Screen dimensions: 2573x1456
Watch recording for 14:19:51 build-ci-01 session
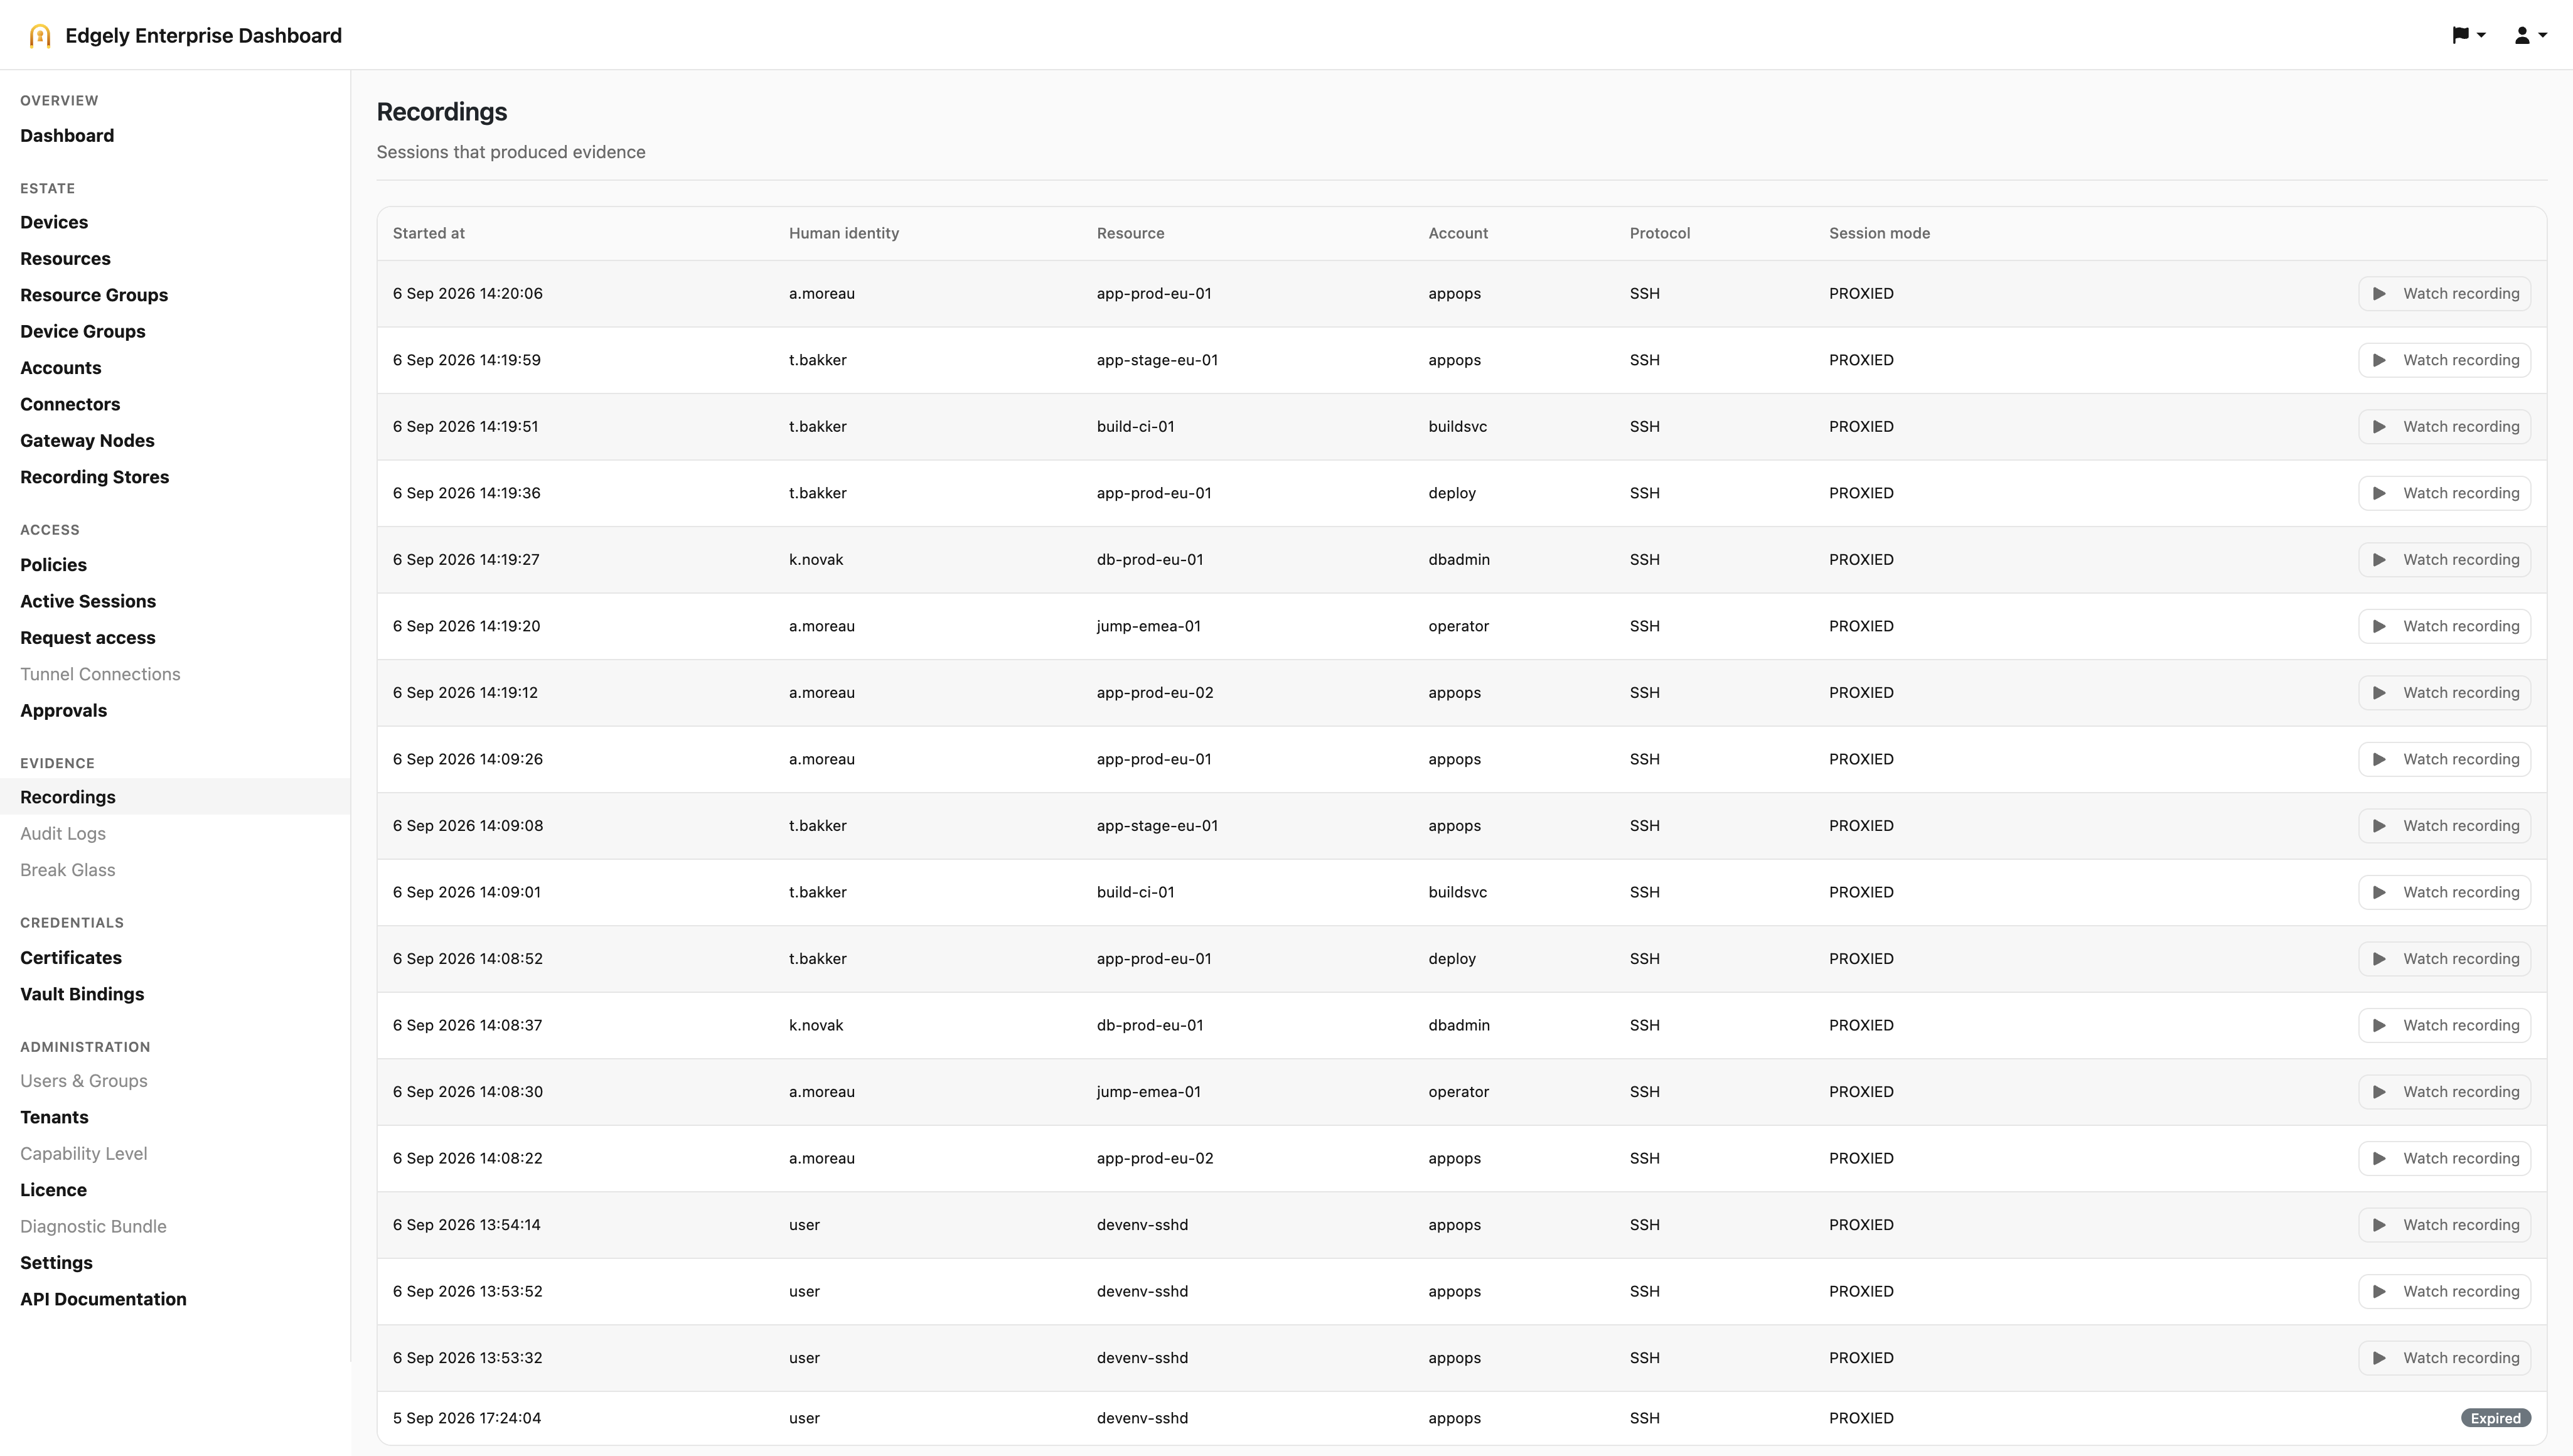click(2444, 427)
